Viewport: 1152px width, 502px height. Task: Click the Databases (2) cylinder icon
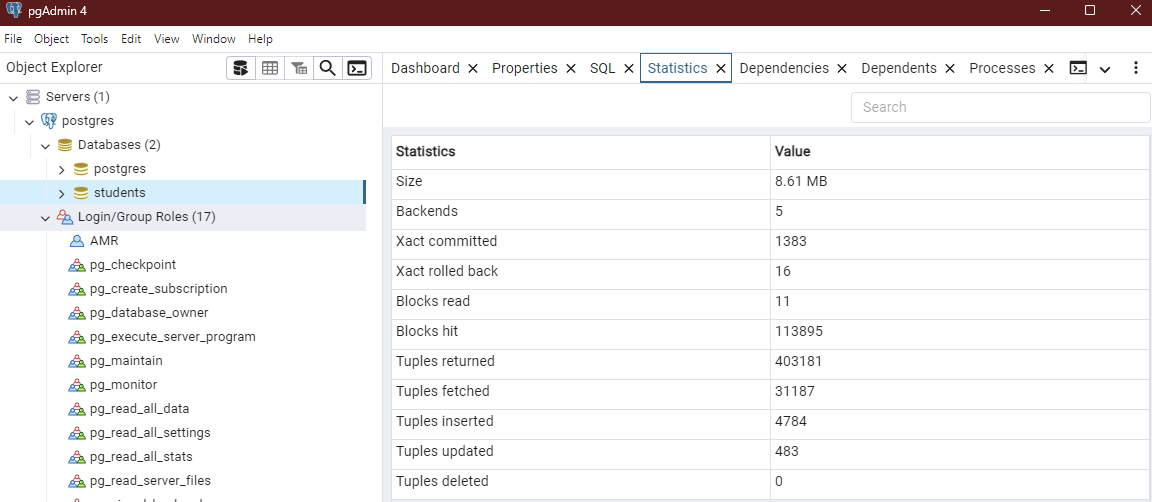(65, 145)
